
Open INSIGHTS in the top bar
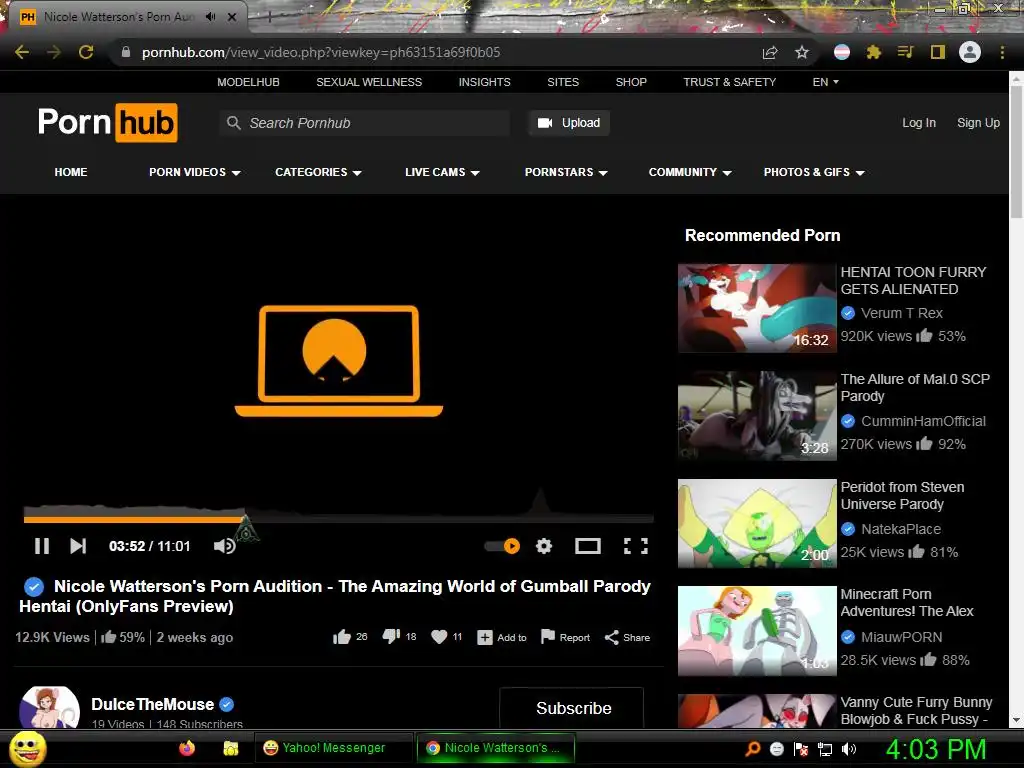(485, 82)
